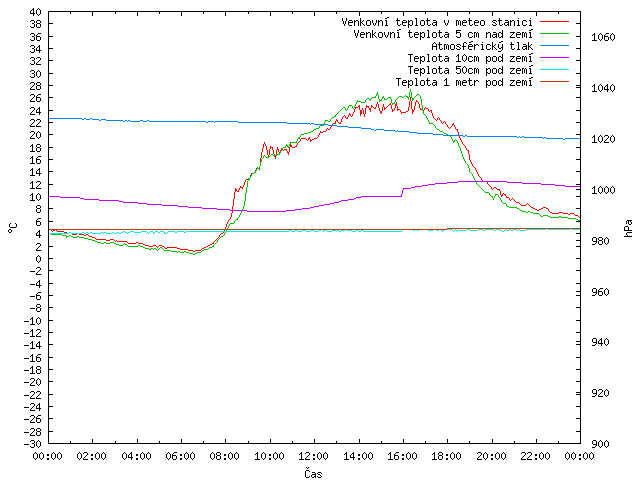Screen dimensions: 640x480
Task: Click the '40' temperature axis label
Action: [x=36, y=12]
